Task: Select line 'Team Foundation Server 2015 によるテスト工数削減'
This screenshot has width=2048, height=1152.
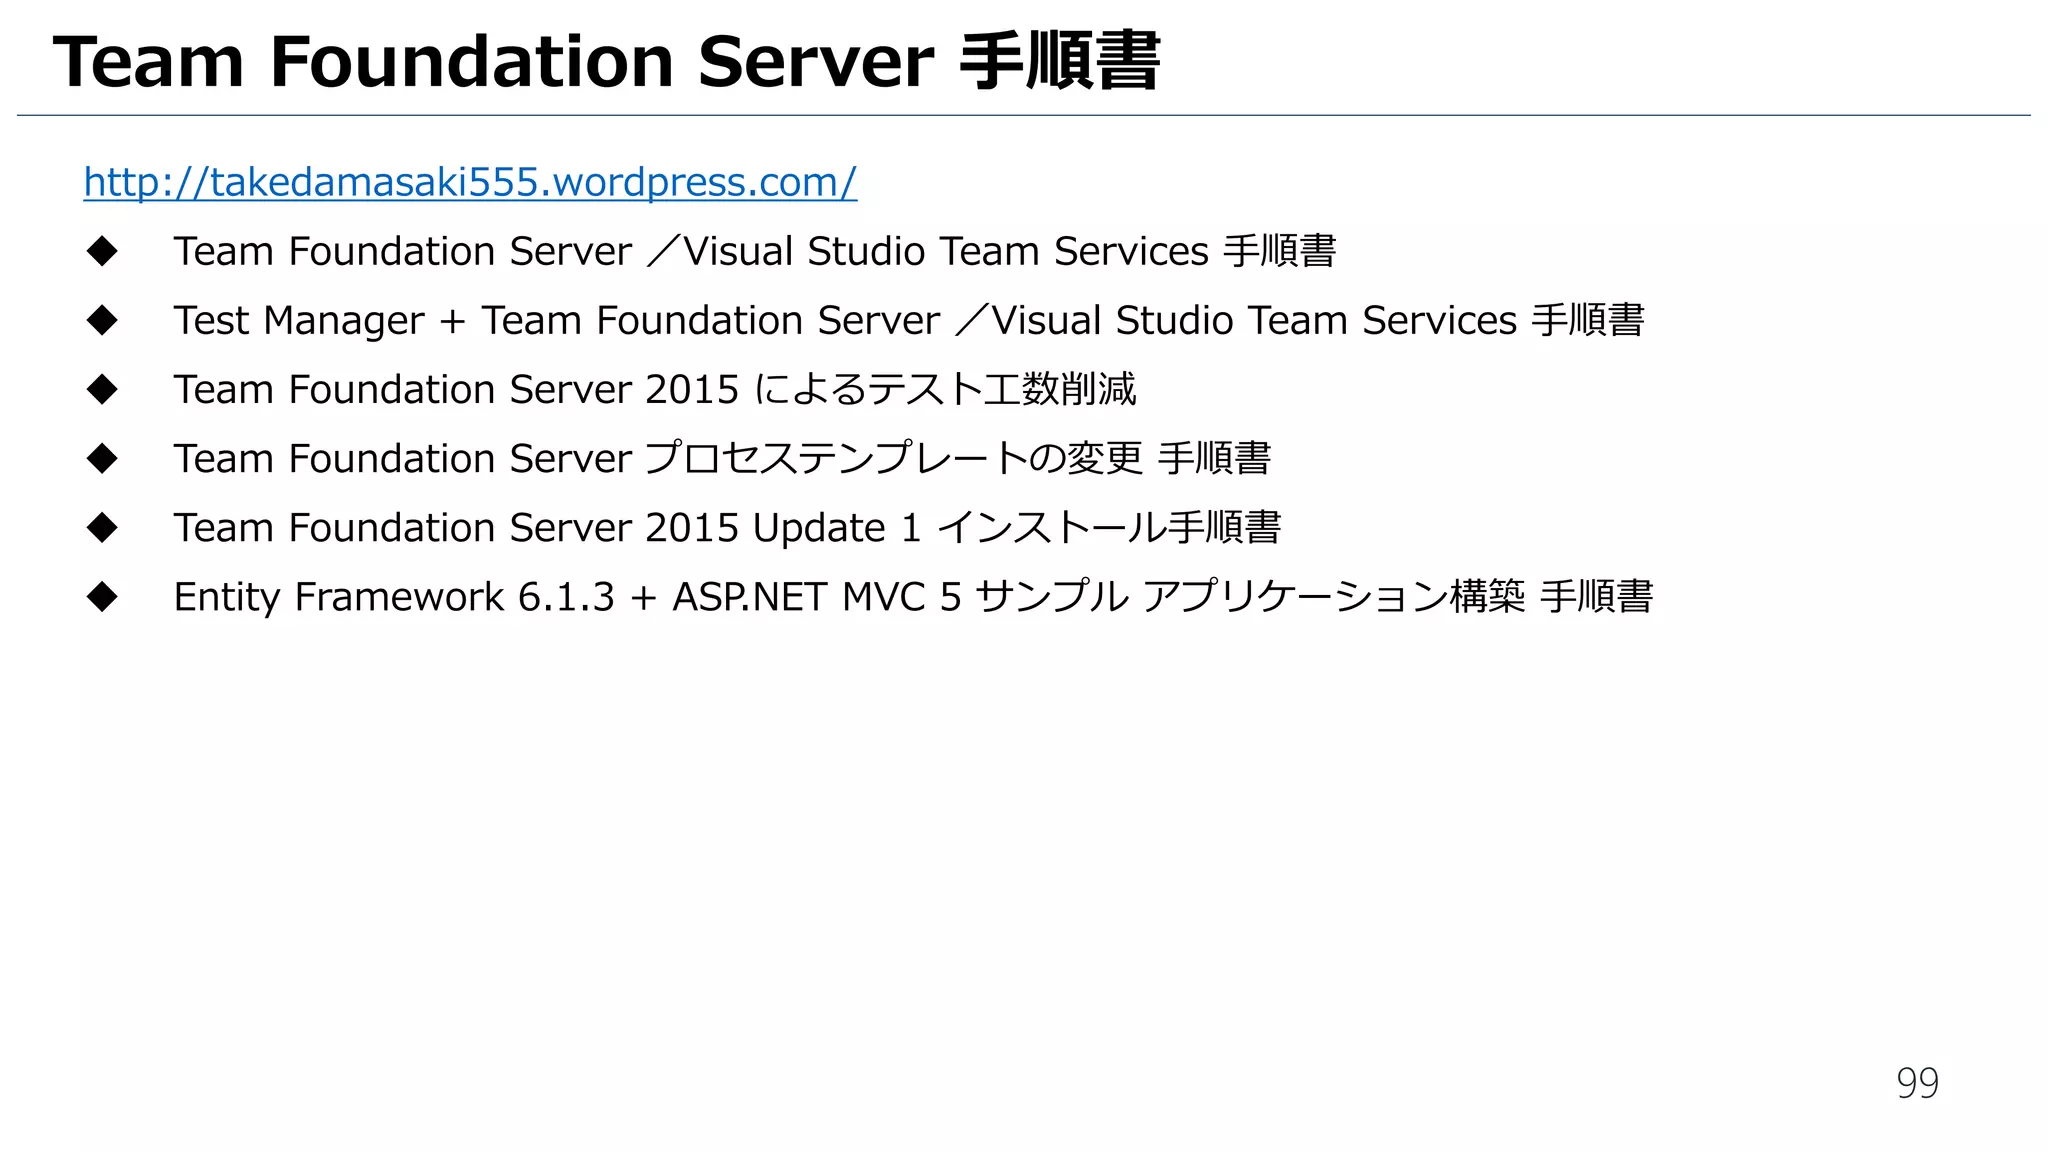Action: point(655,389)
